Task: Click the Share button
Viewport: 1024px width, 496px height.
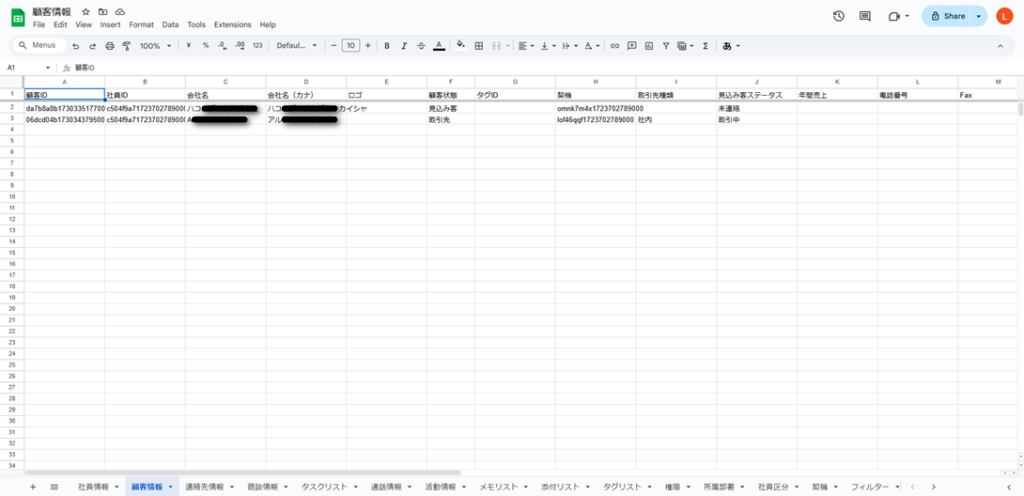Action: 948,16
